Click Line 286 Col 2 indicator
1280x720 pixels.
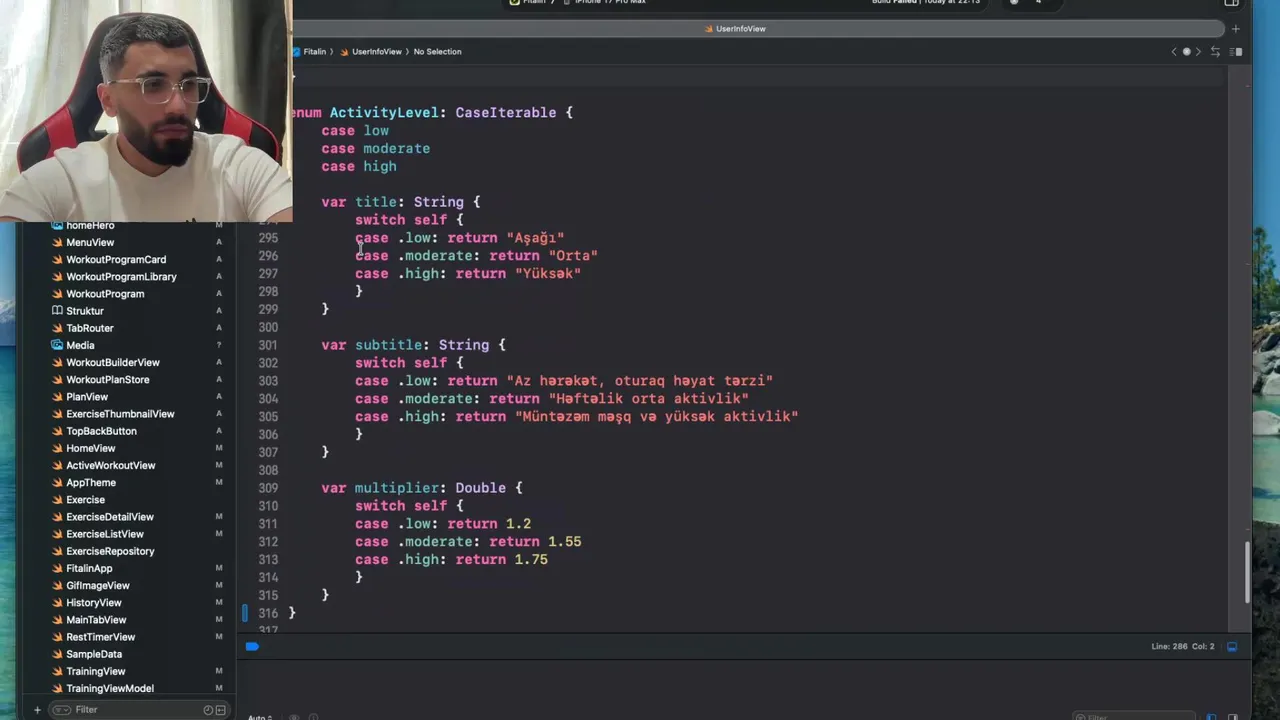[1182, 647]
